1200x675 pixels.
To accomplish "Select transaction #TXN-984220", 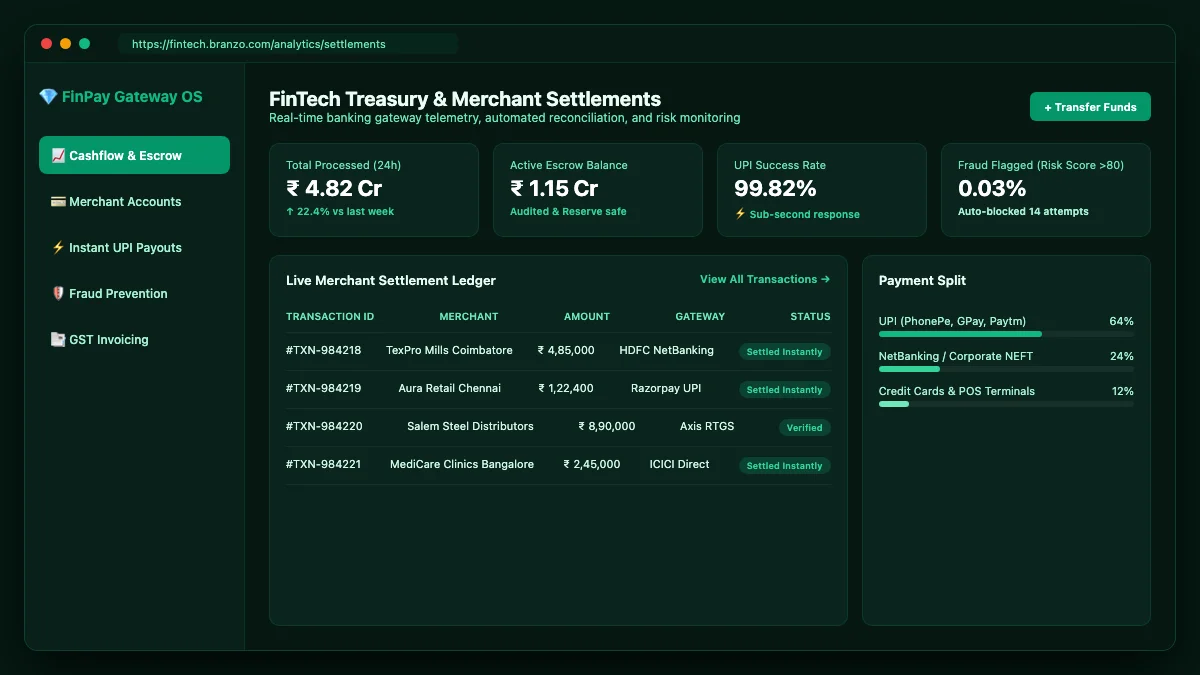I will 324,427.
